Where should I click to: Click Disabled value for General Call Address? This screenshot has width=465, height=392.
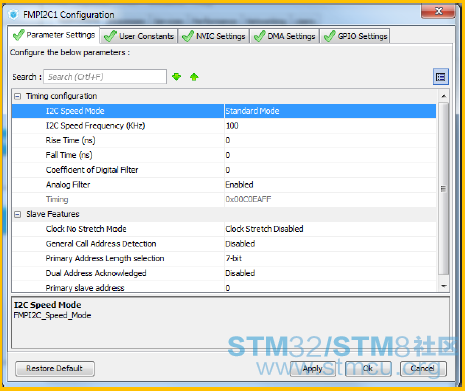click(x=240, y=244)
